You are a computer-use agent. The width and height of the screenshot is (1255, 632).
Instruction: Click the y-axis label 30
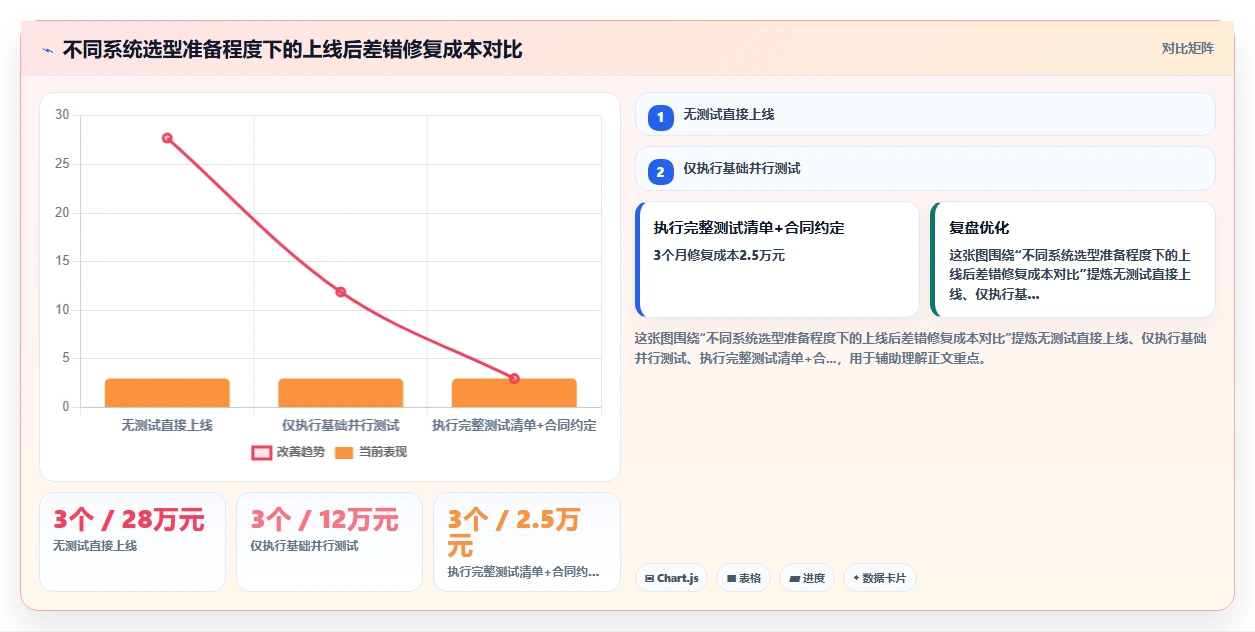62,115
